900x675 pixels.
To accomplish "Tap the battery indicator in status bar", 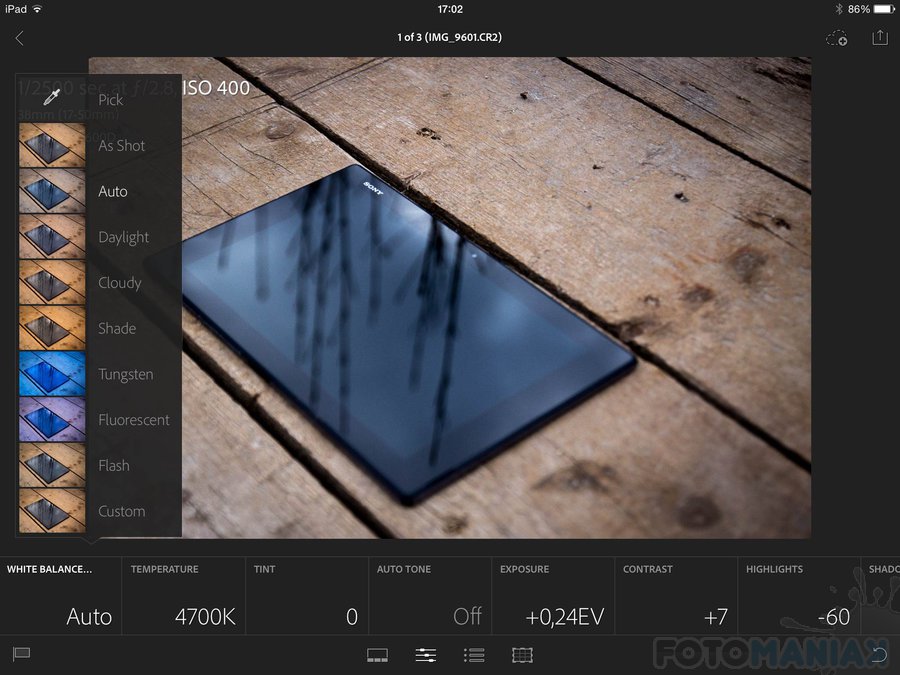I will click(883, 9).
